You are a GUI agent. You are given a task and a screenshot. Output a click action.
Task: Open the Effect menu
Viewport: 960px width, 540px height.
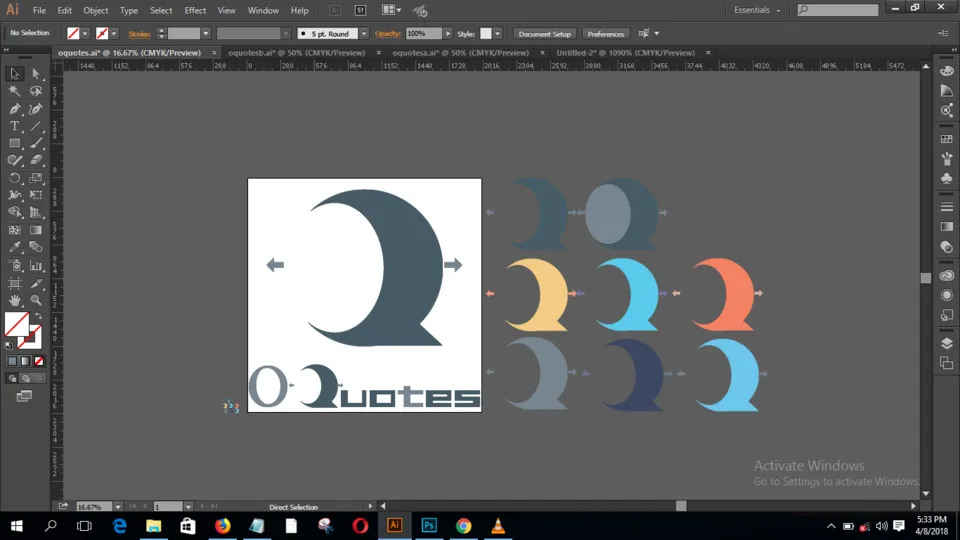pos(195,10)
